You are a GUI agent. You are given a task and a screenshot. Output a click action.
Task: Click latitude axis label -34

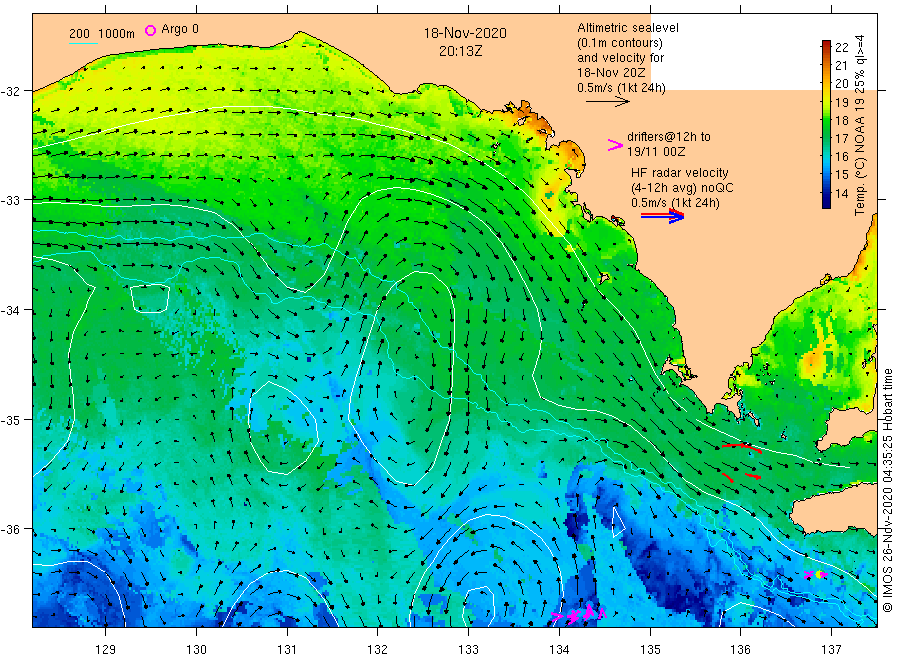coord(10,310)
